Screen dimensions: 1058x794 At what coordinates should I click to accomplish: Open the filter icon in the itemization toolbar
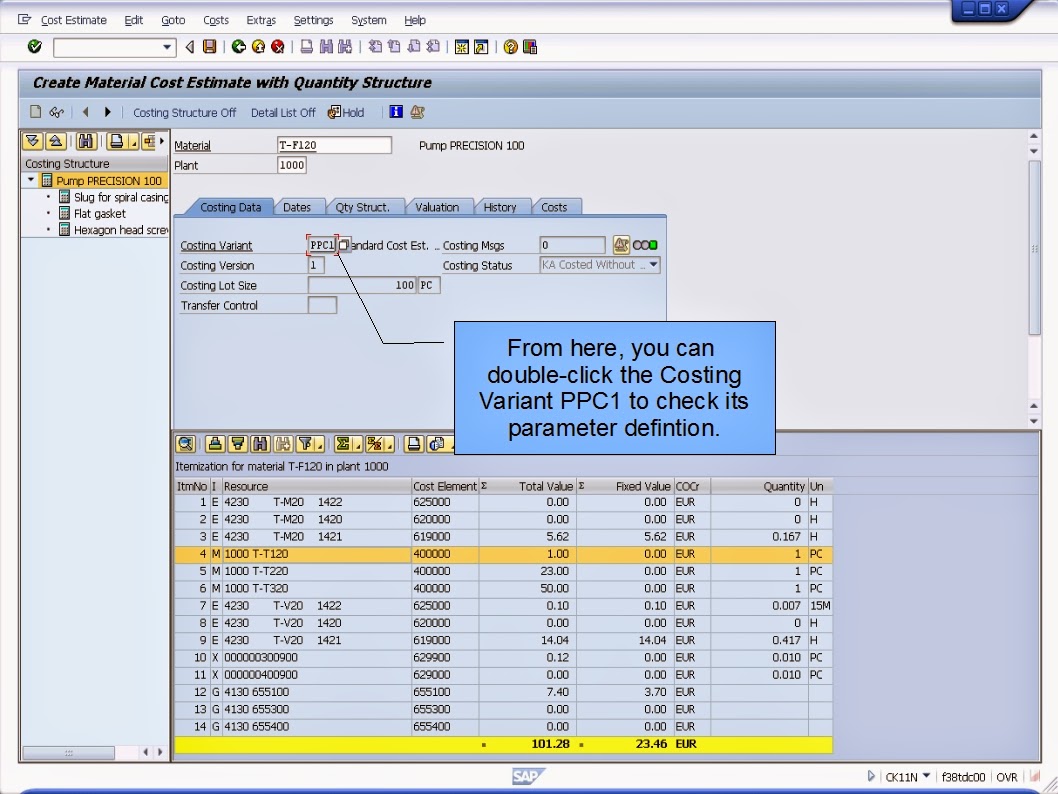pyautogui.click(x=307, y=443)
